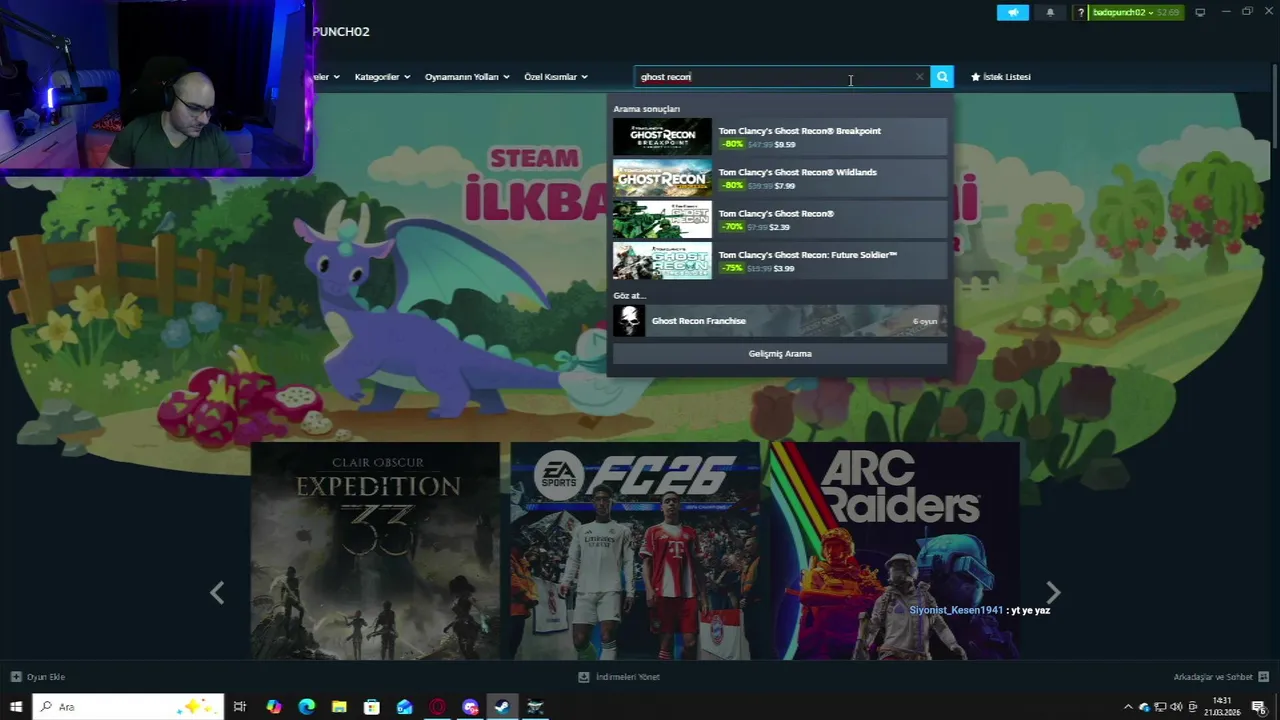Select Ghost Recon: Future Soldier result

click(780, 261)
